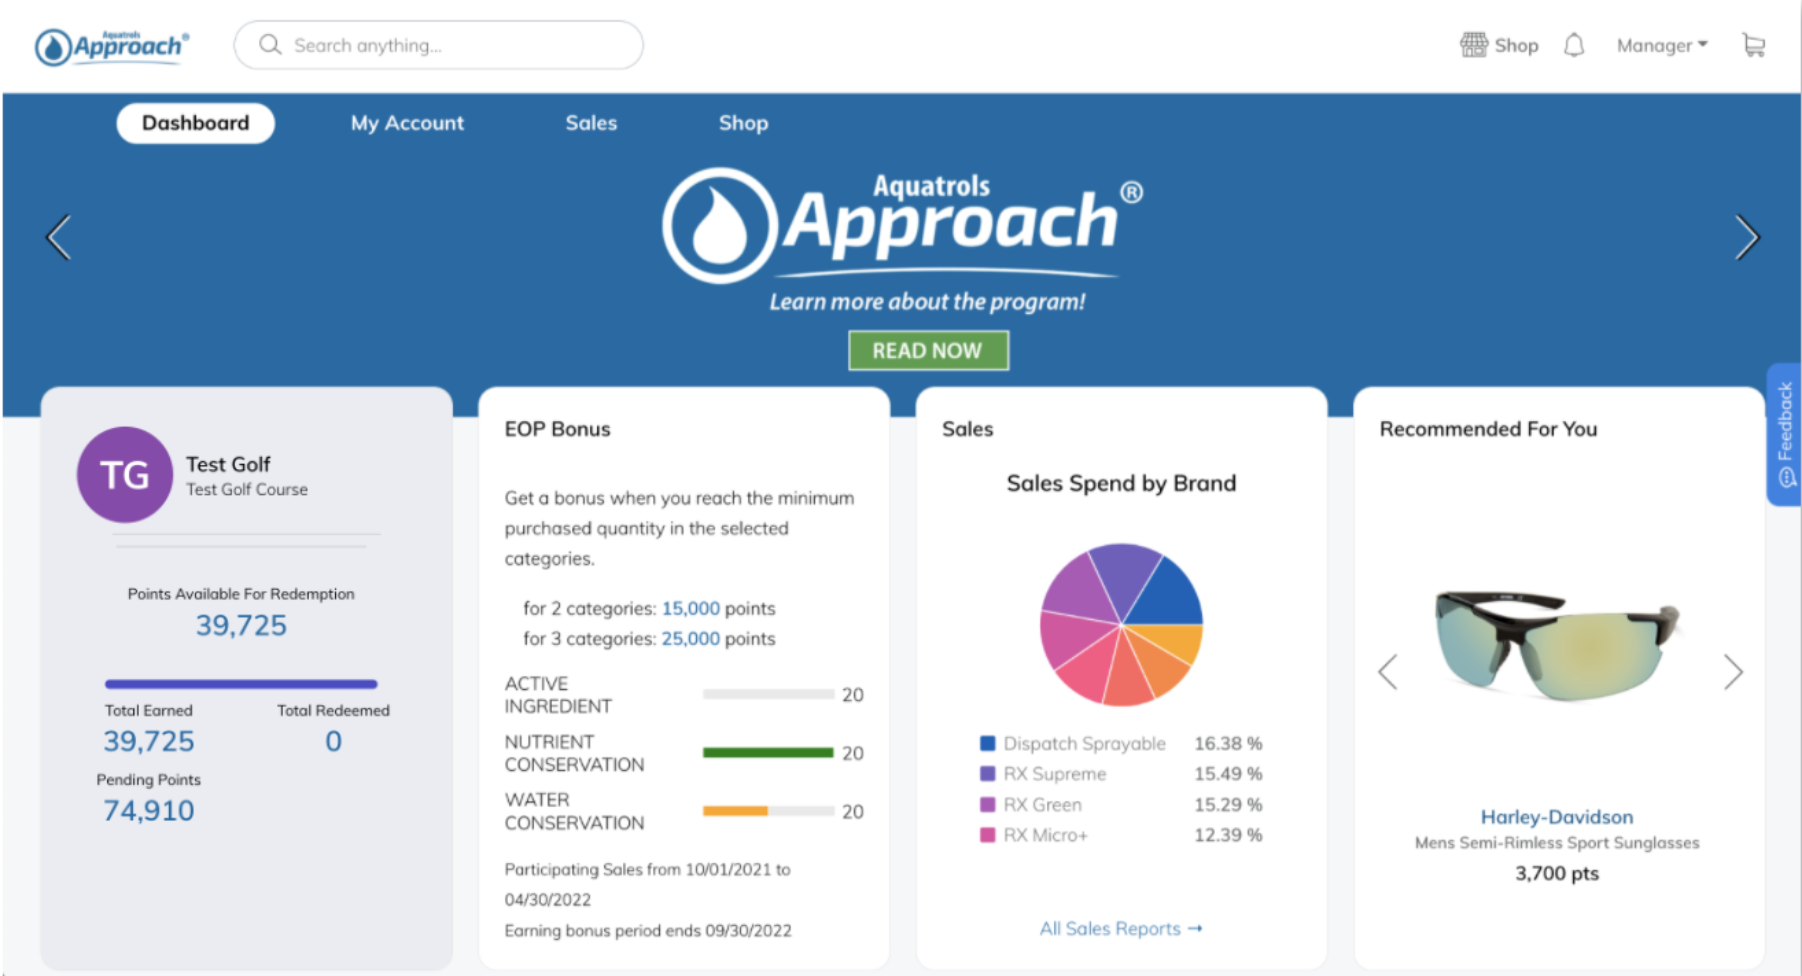Click Dispatch Sprayable blue legend swatch
This screenshot has height=976, width=1802.
pos(987,743)
